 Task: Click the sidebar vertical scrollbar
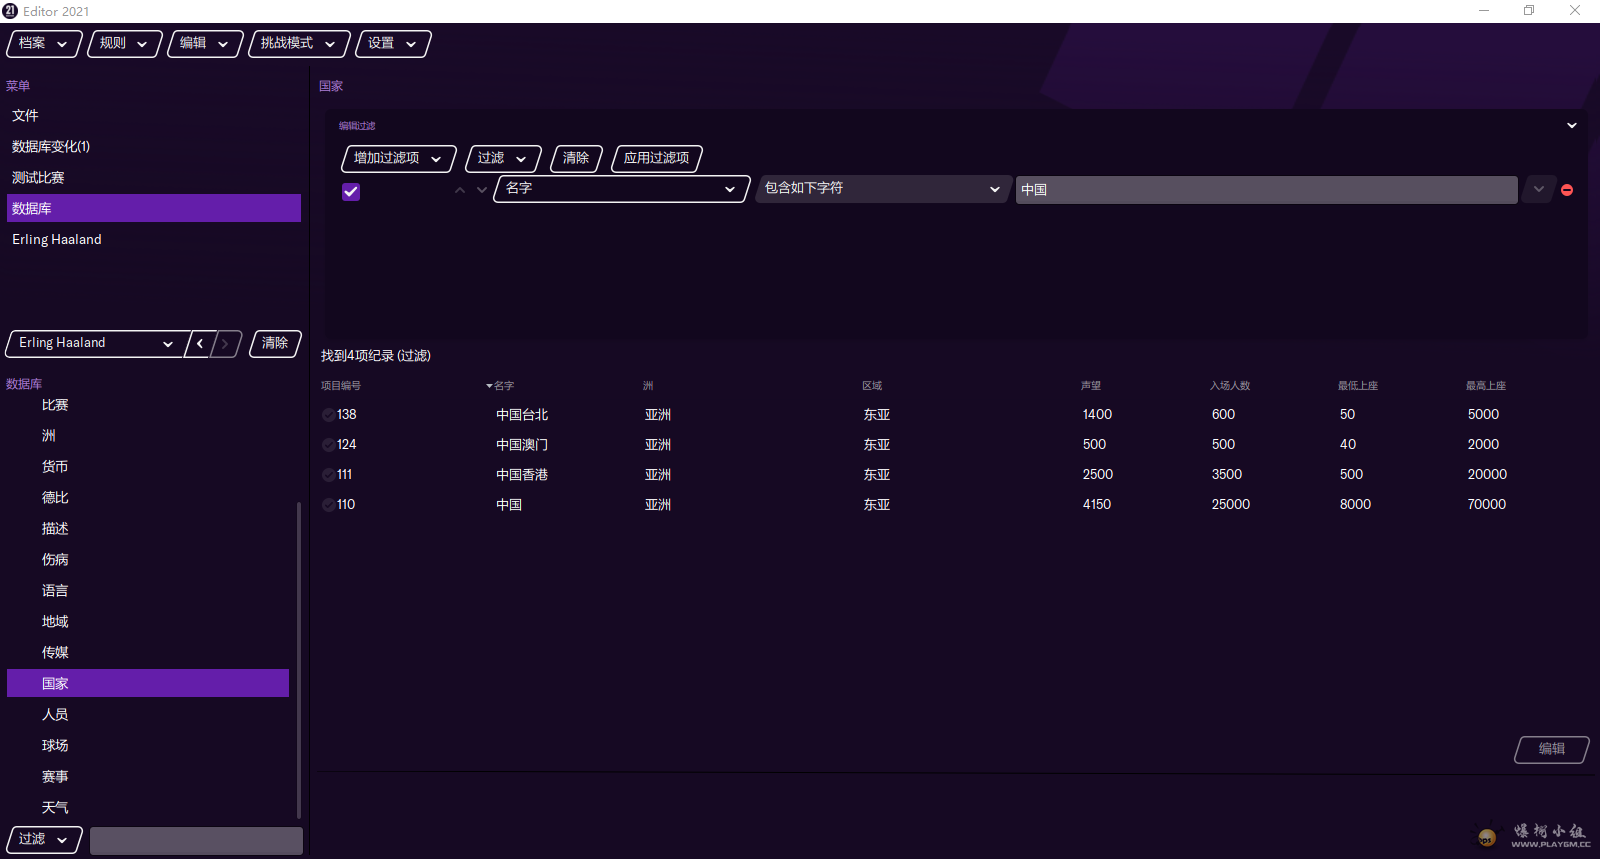click(299, 660)
